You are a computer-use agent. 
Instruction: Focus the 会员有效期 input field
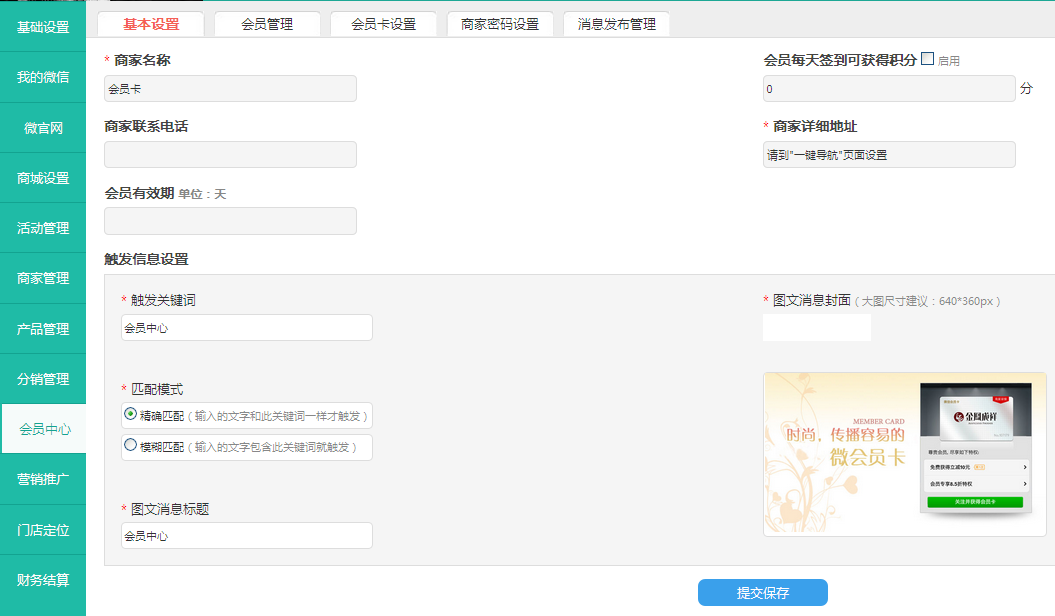coord(230,221)
